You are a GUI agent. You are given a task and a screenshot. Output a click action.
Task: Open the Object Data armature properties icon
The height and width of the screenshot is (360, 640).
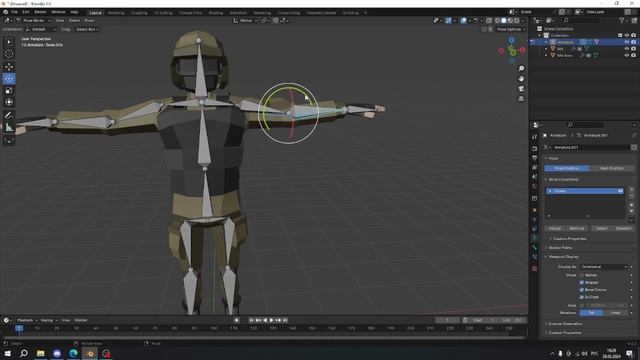click(x=535, y=238)
